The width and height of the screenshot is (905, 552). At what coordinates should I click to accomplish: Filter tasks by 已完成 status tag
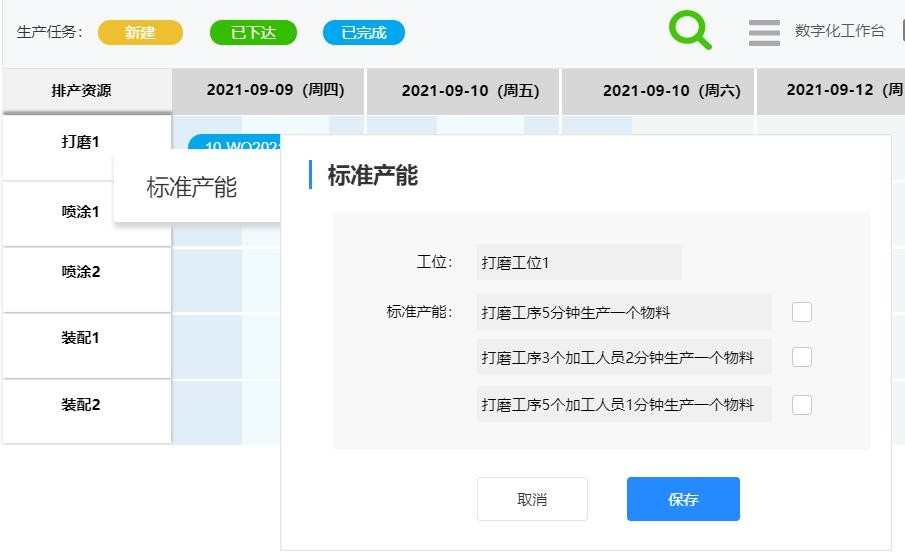click(x=363, y=33)
